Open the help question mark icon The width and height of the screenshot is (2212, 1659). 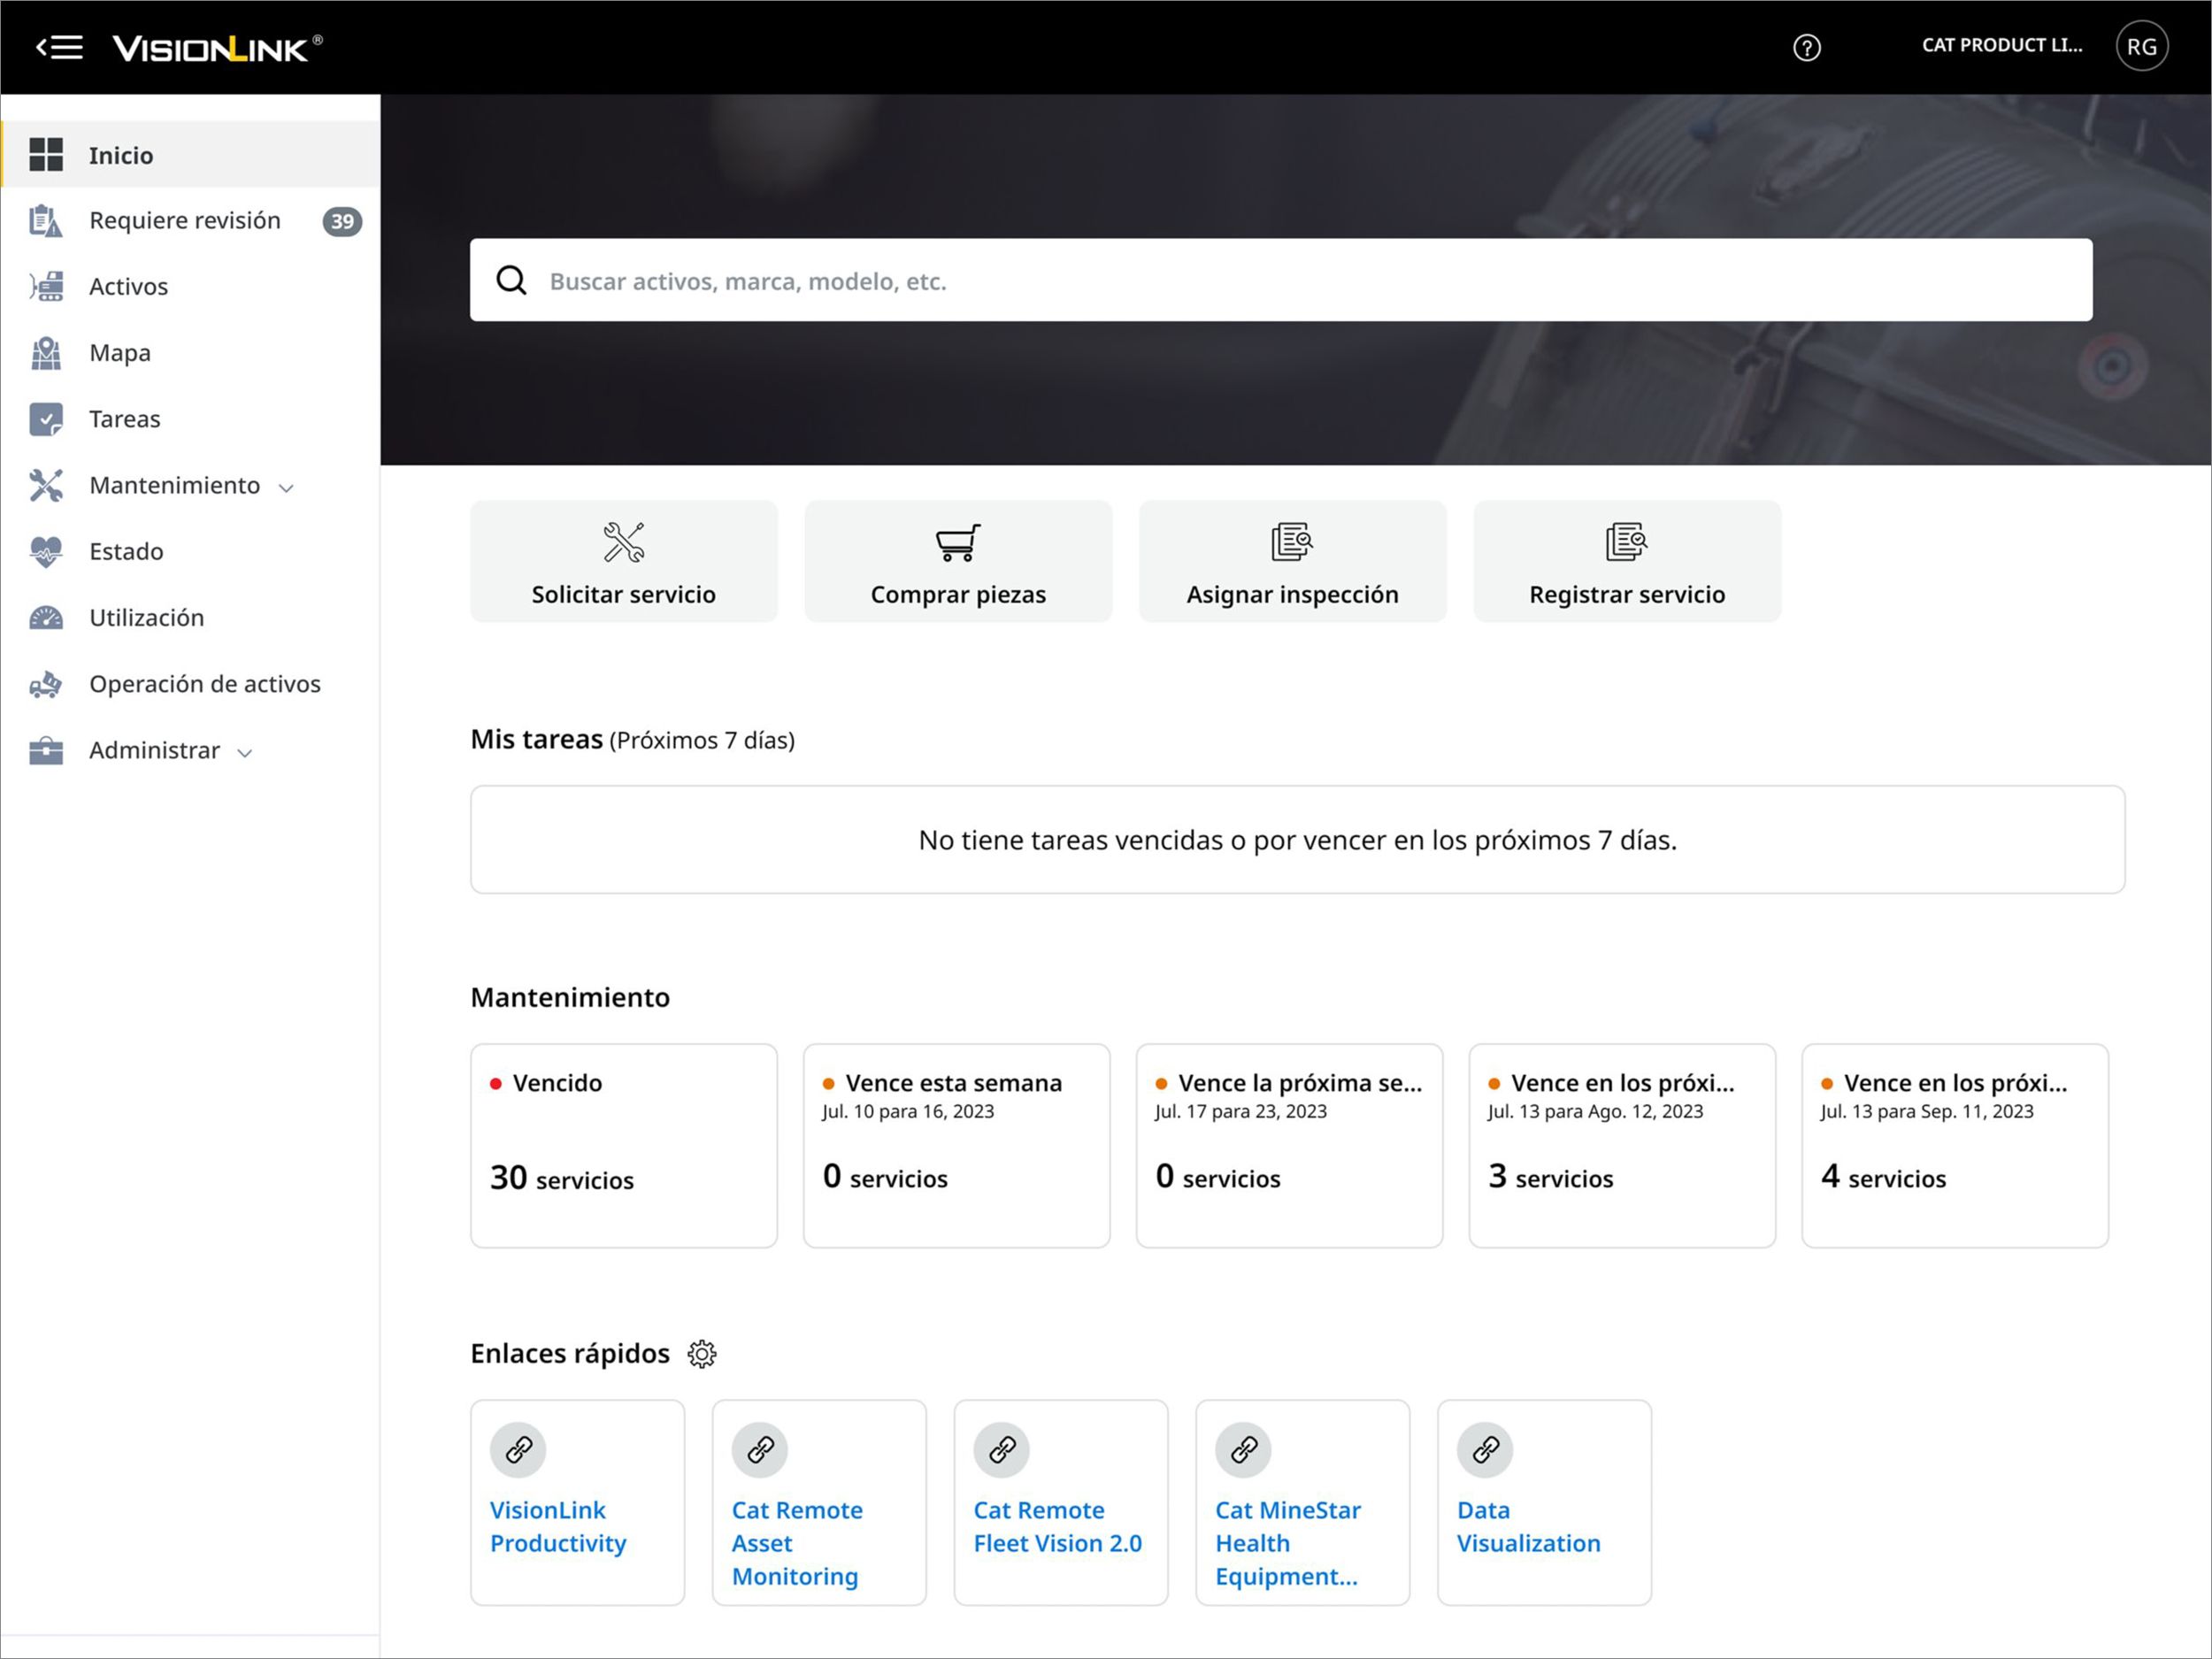pyautogui.click(x=1806, y=47)
